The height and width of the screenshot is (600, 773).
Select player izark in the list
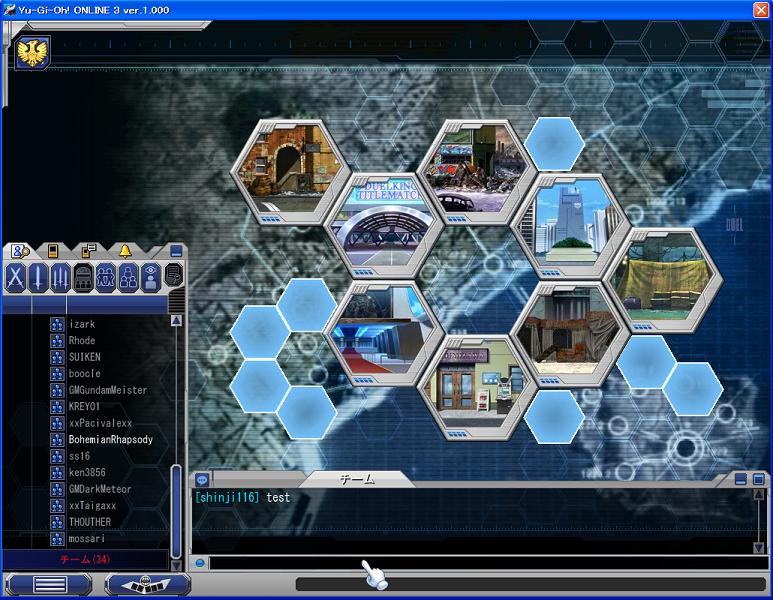pos(82,324)
